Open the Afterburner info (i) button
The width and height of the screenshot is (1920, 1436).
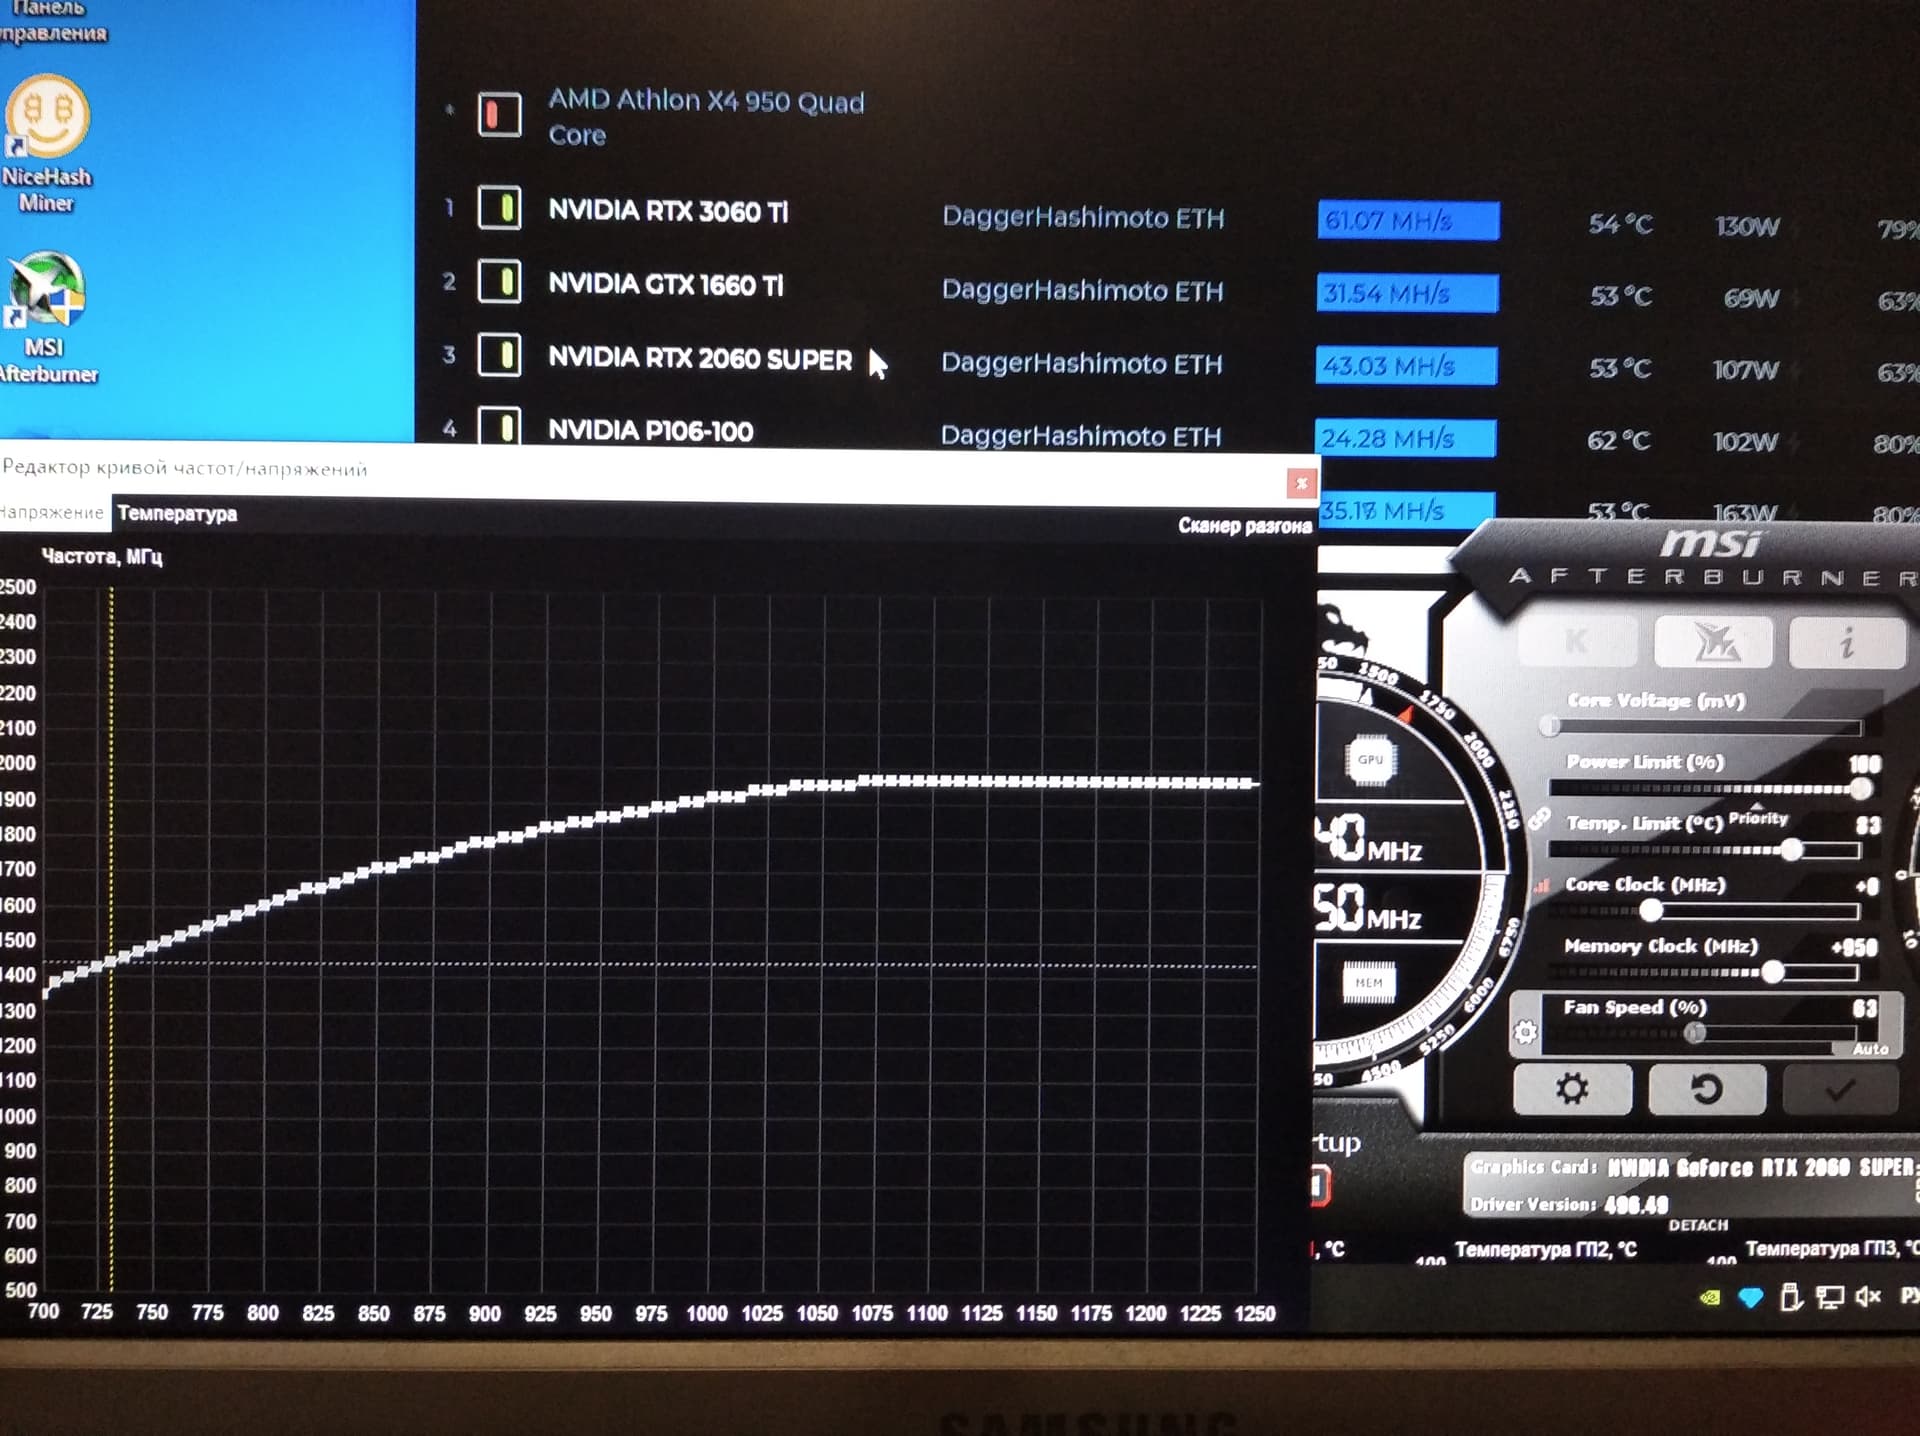(x=1847, y=641)
